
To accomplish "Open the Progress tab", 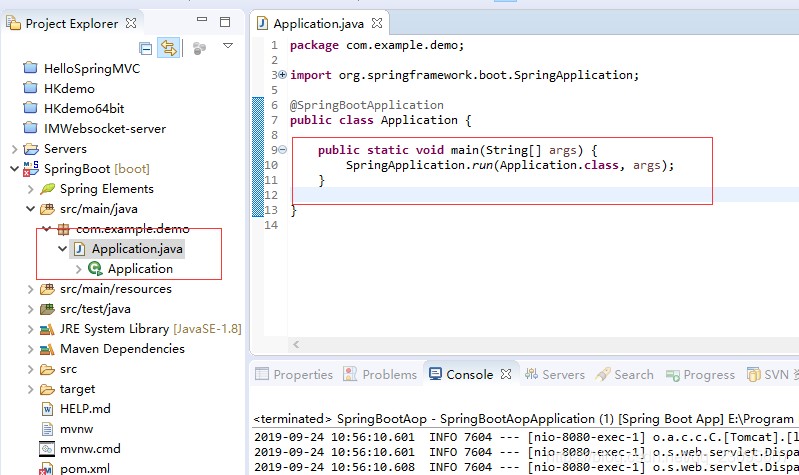I will tap(700, 375).
